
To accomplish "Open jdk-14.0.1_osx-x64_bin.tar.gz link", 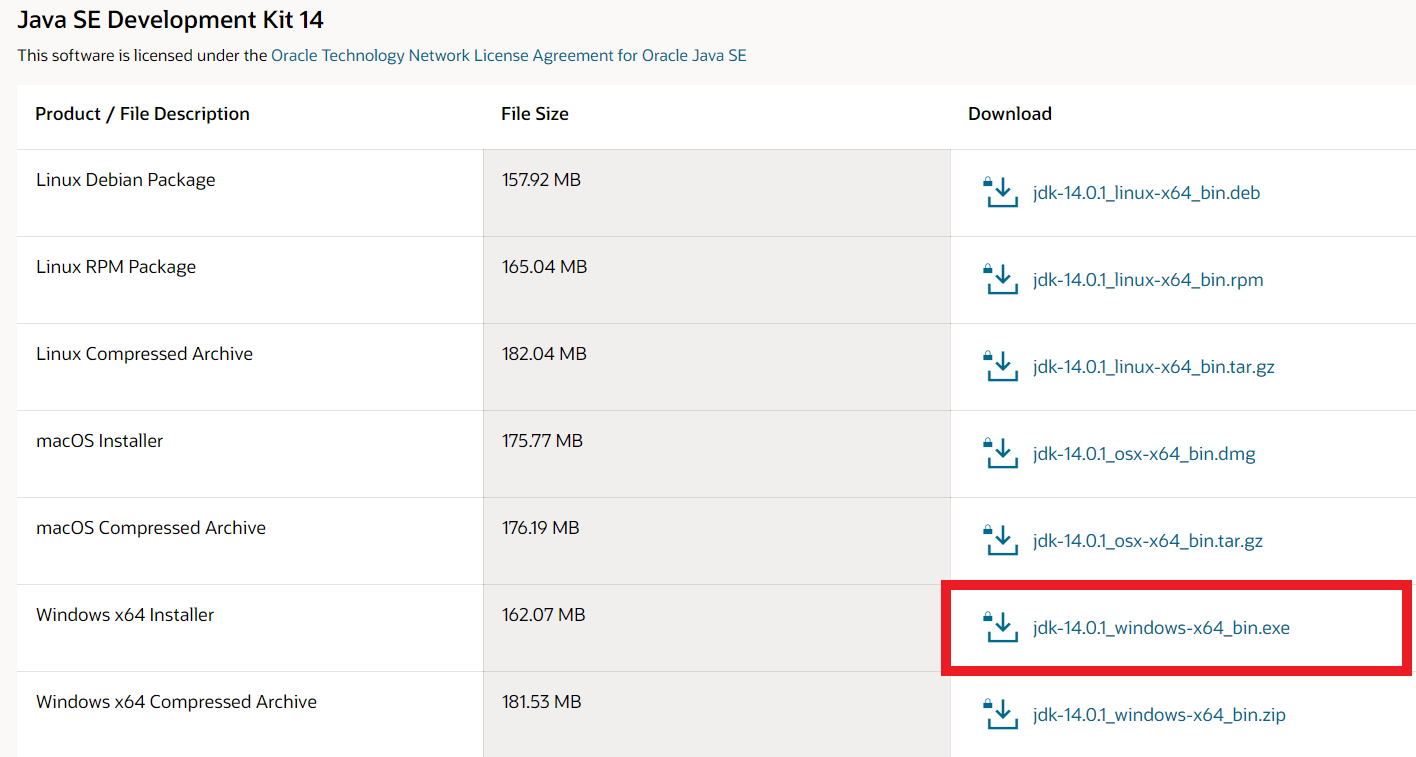I will (x=1148, y=541).
